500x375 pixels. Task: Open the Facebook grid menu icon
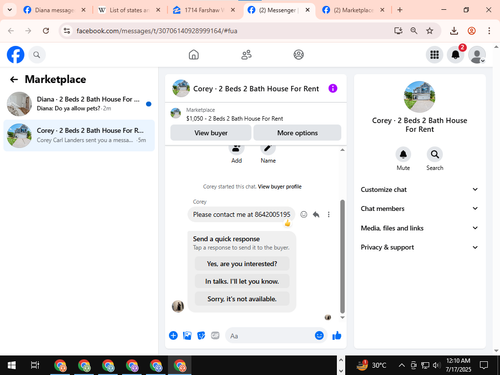(434, 55)
